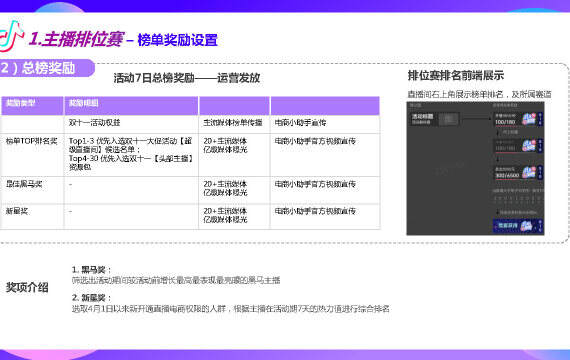
Task: Click the description starting with "选取4月1日以来"
Action: click(x=230, y=309)
